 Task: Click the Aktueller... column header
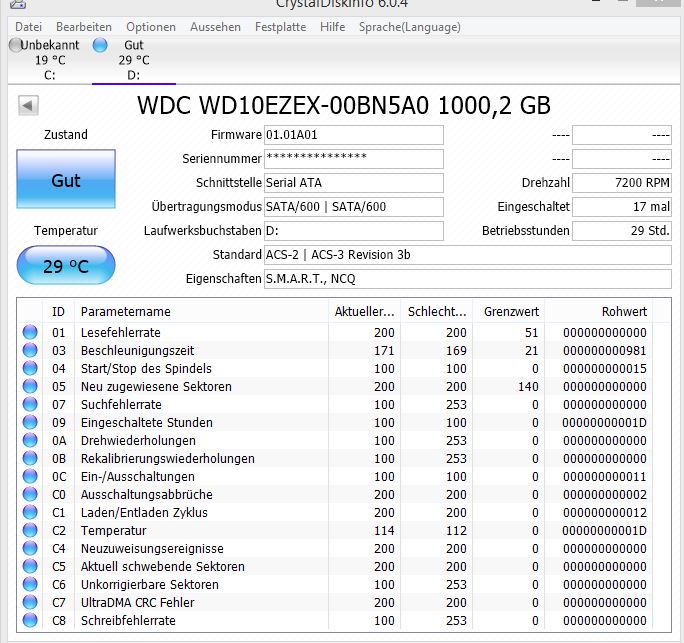(x=364, y=311)
